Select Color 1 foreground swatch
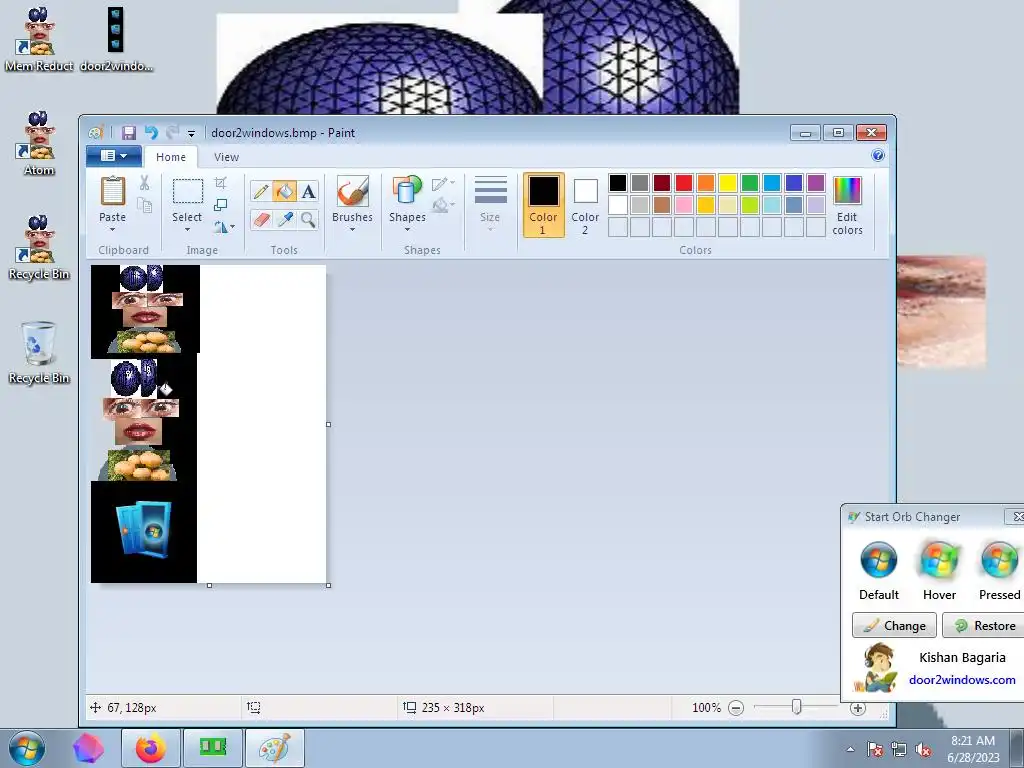 click(543, 204)
